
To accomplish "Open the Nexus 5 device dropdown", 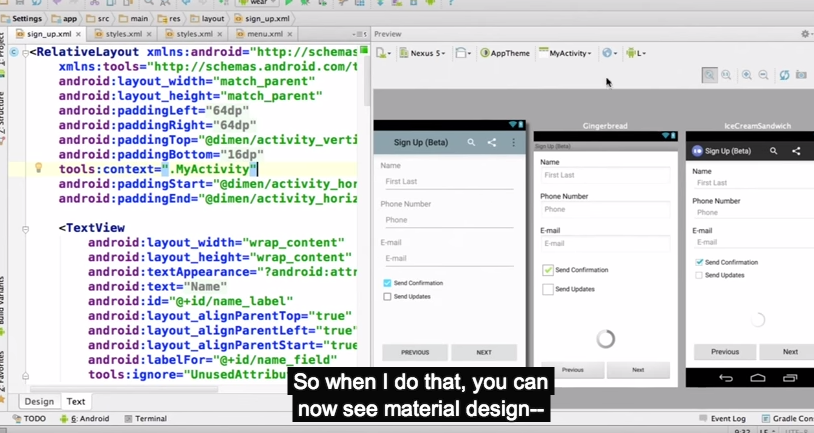I will coord(423,53).
